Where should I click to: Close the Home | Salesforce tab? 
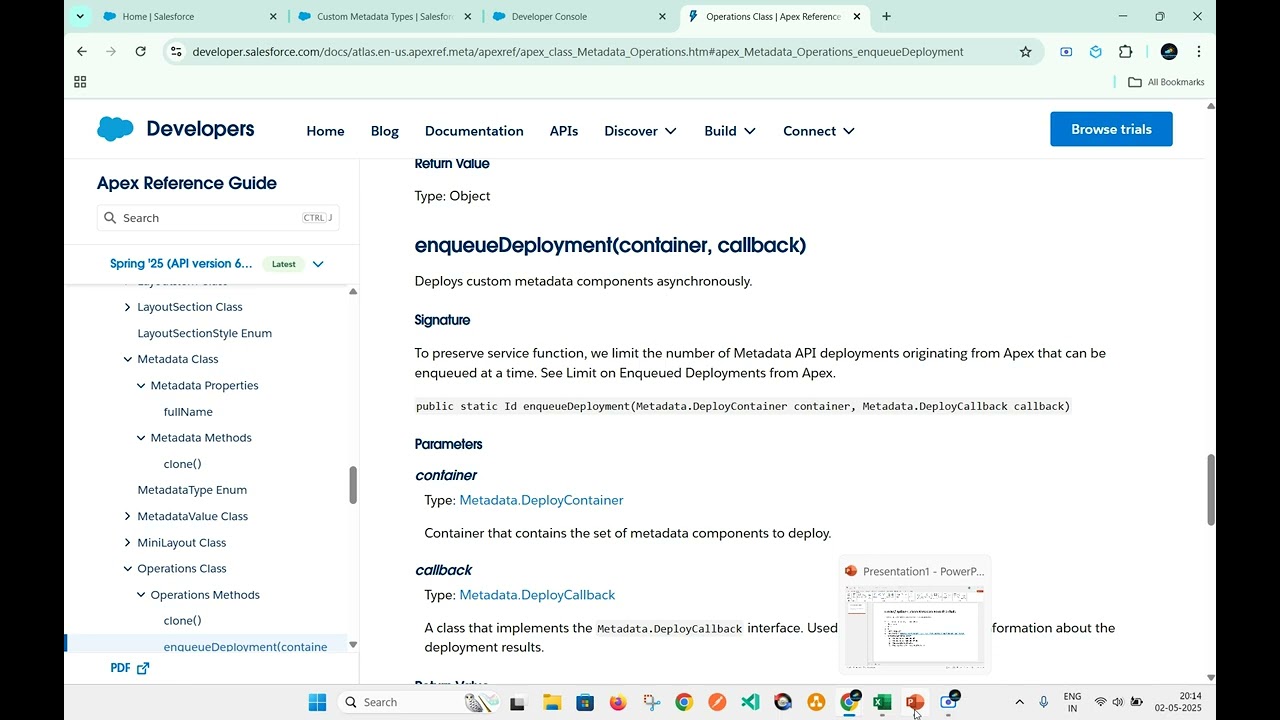pos(274,16)
